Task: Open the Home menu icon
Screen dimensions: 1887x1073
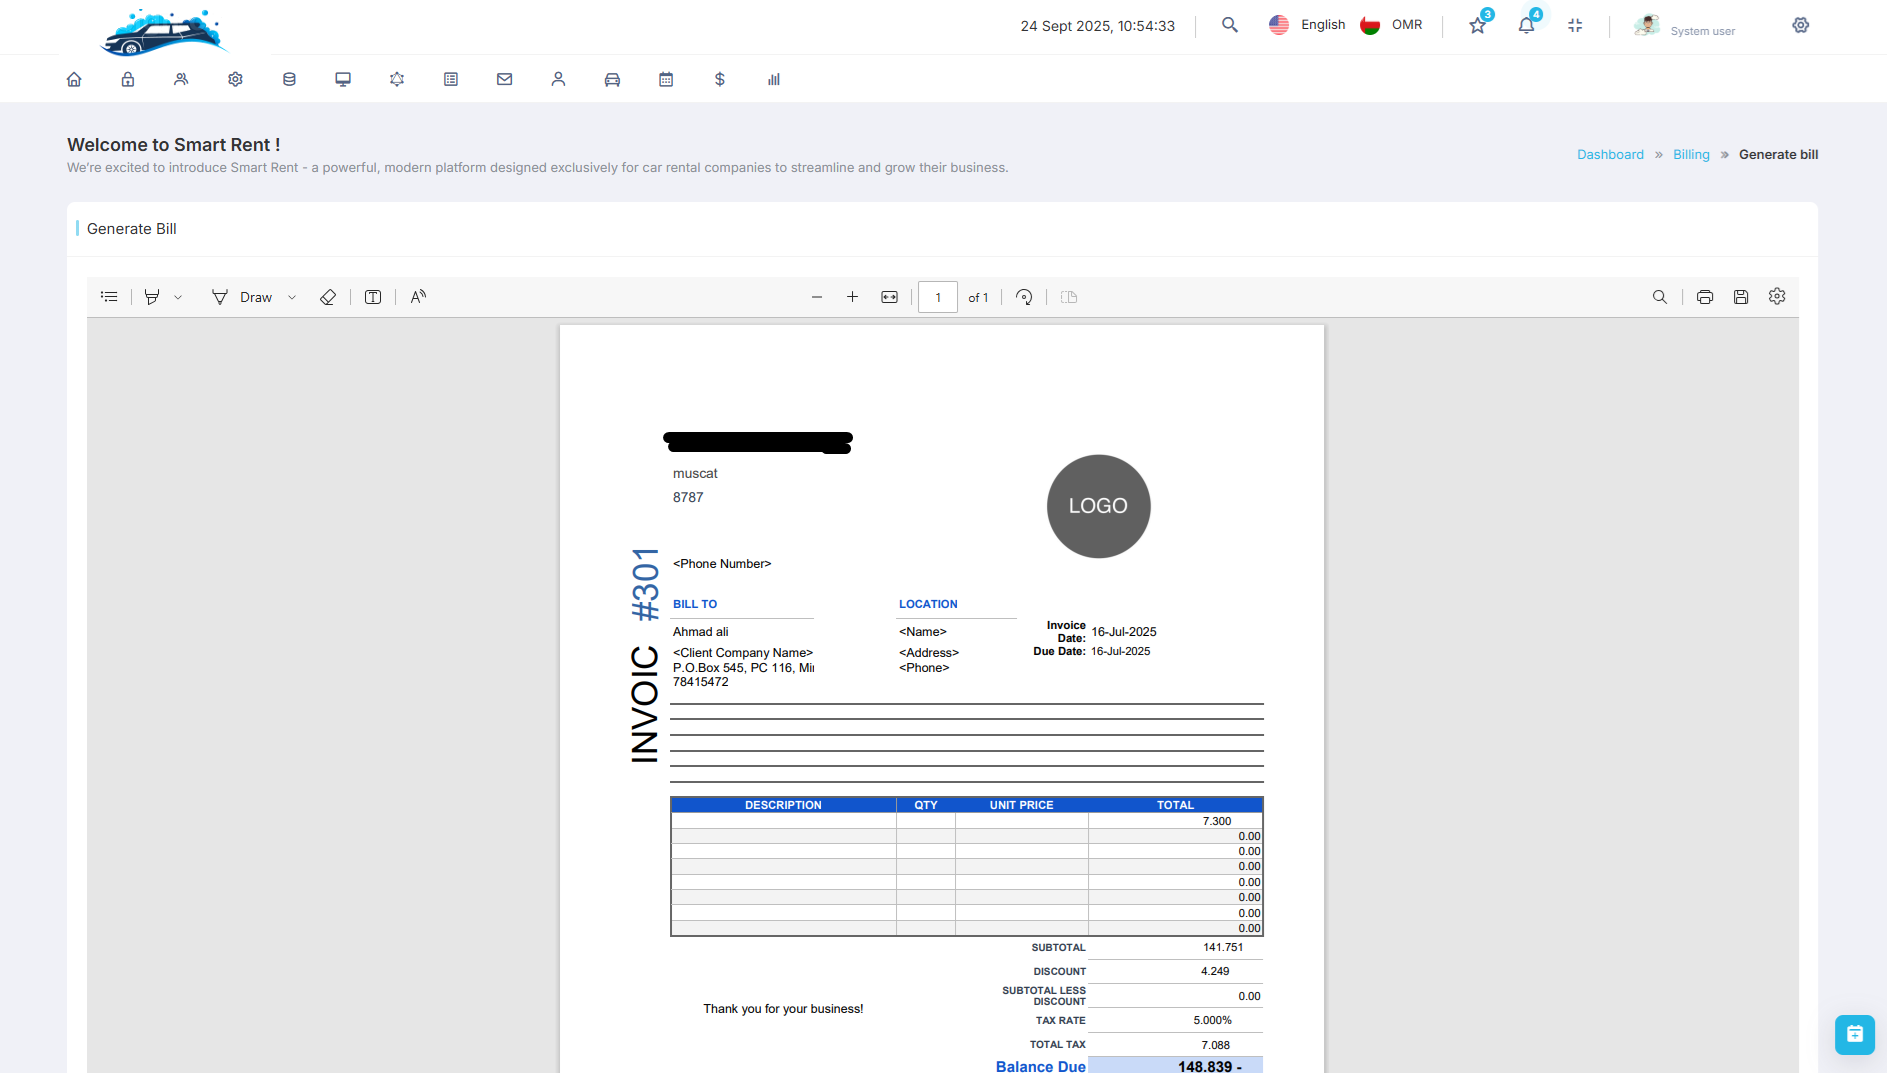Action: pos(74,79)
